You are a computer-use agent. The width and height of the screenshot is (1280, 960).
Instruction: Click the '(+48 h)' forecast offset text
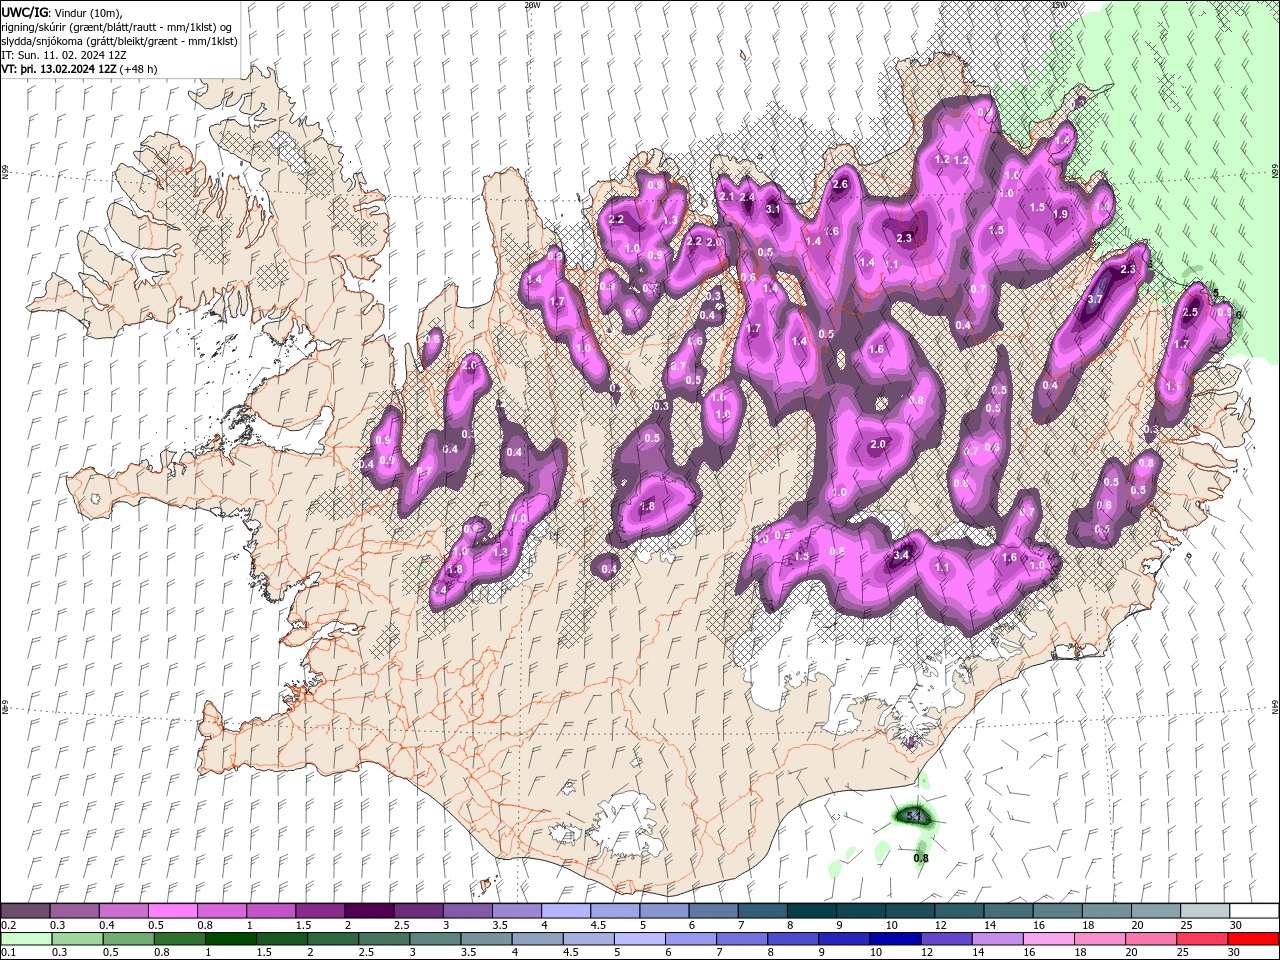pos(137,69)
